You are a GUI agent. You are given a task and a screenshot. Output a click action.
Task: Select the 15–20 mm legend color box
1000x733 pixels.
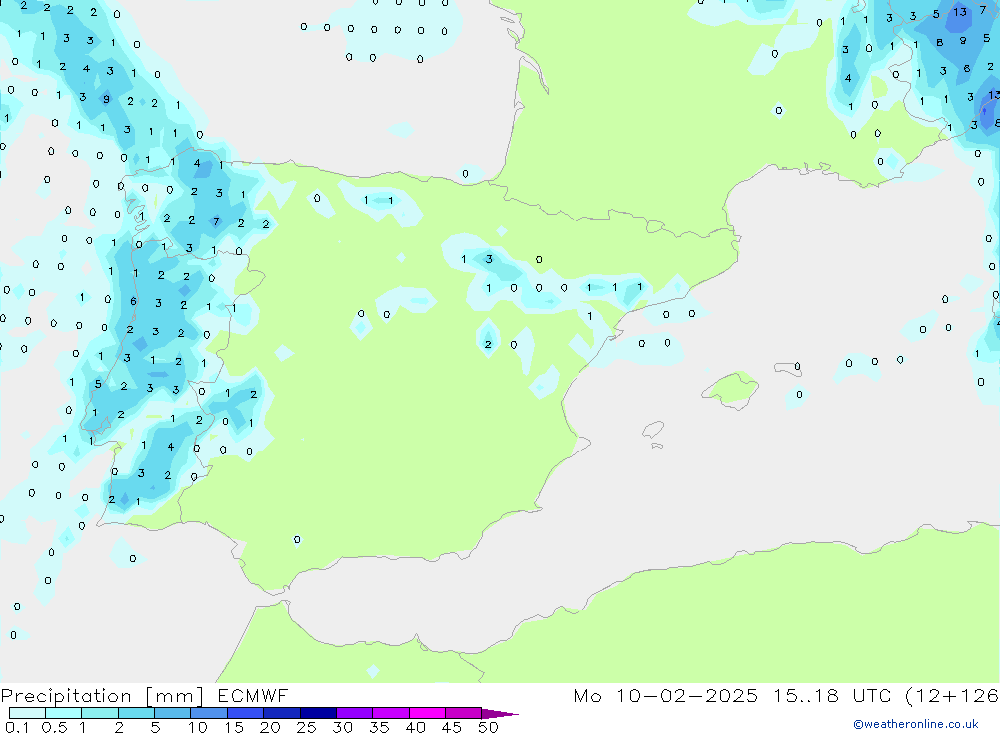246,713
